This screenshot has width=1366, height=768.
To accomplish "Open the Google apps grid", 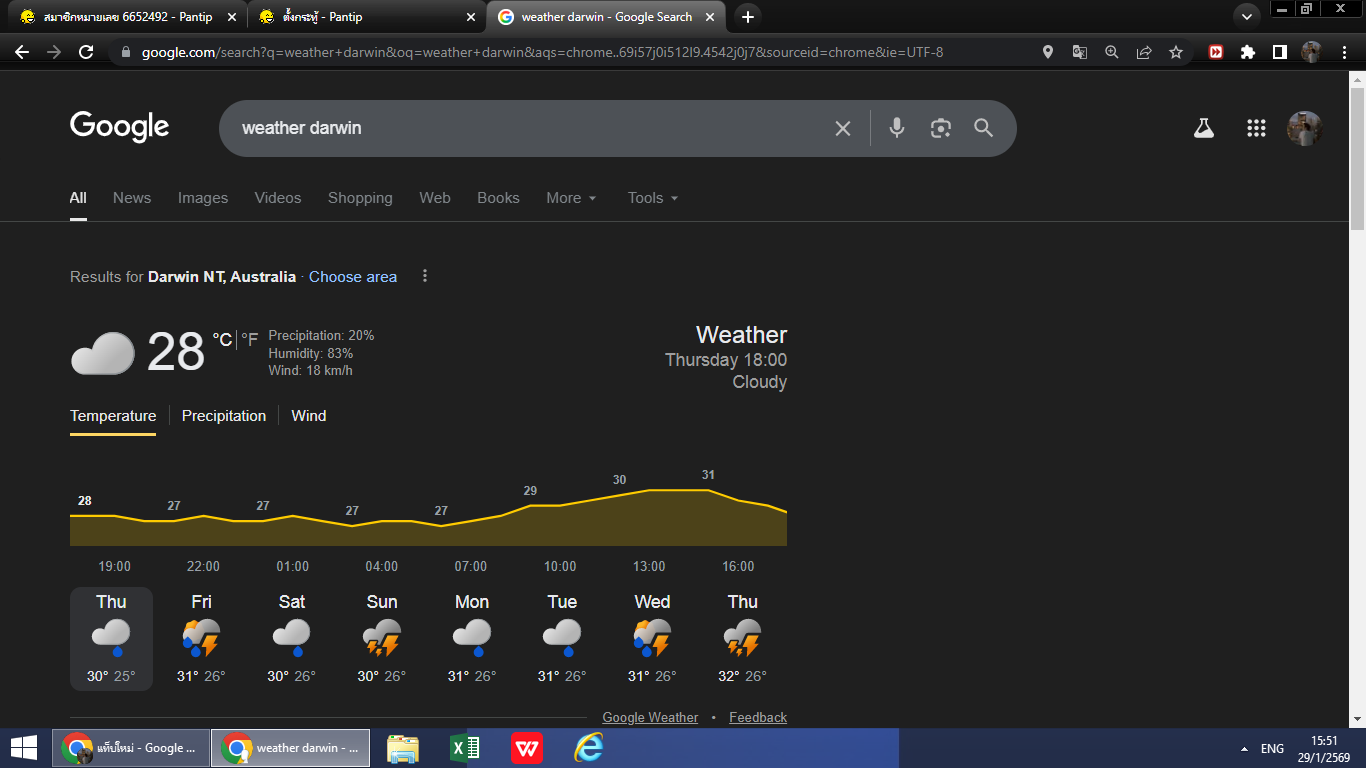I will (x=1256, y=128).
